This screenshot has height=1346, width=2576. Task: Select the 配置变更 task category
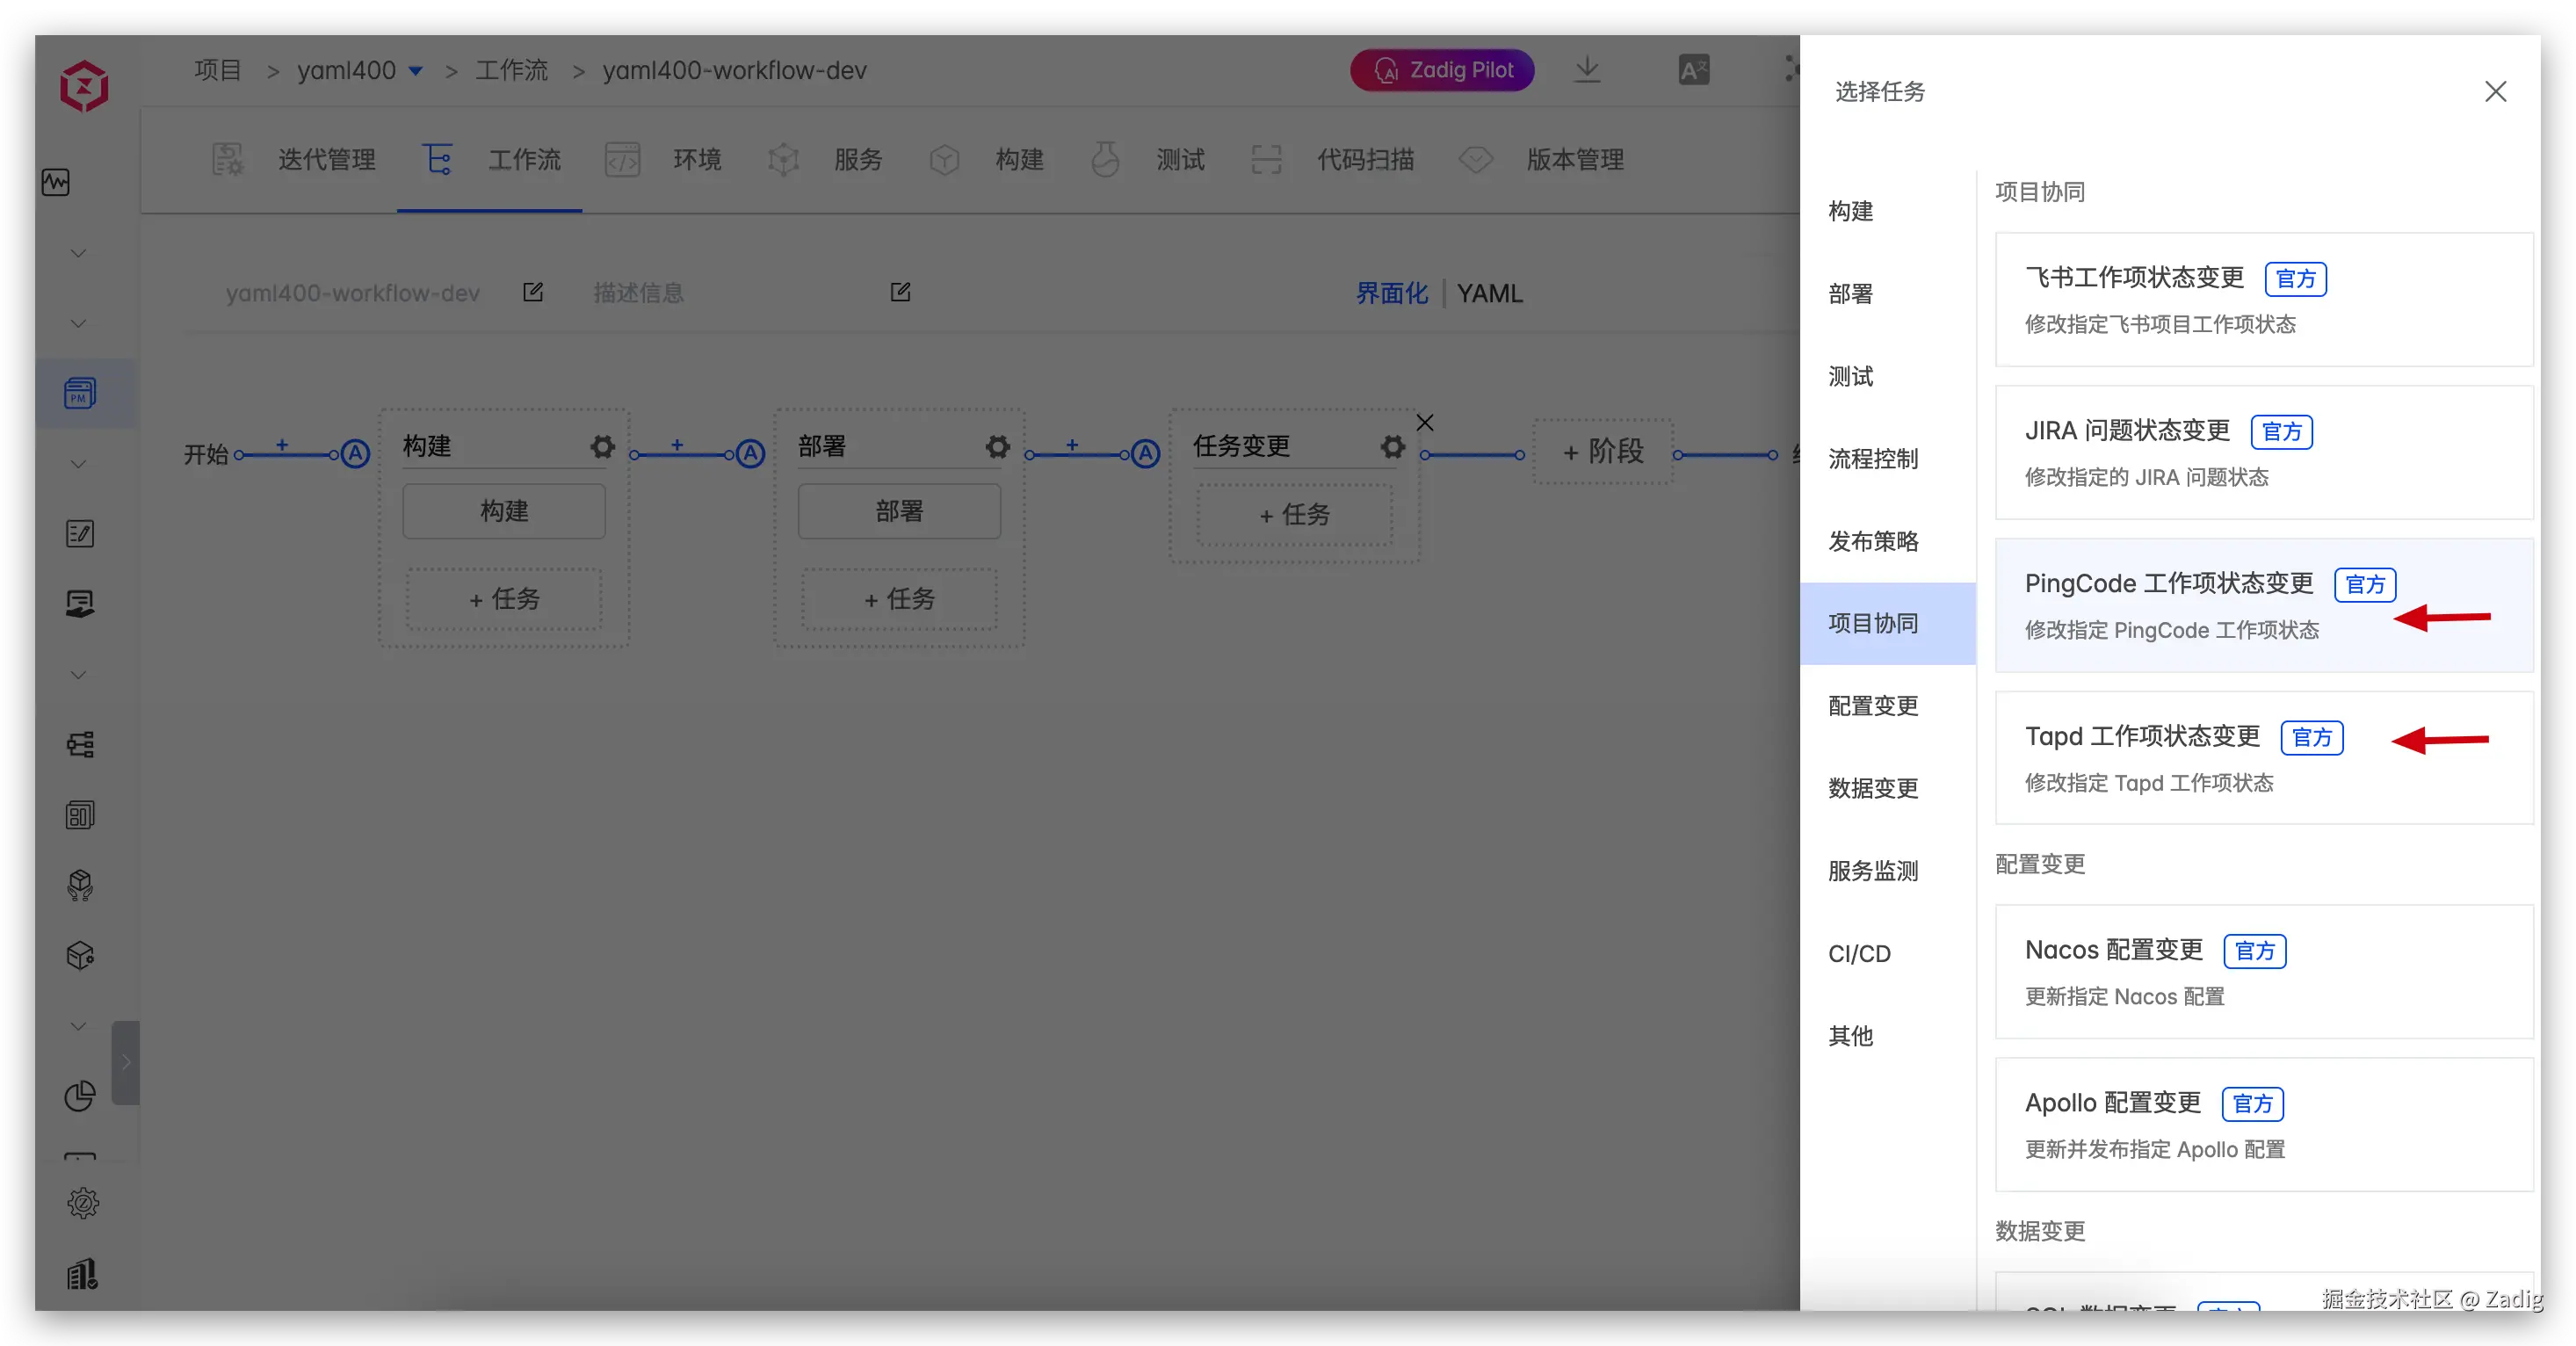click(1873, 706)
